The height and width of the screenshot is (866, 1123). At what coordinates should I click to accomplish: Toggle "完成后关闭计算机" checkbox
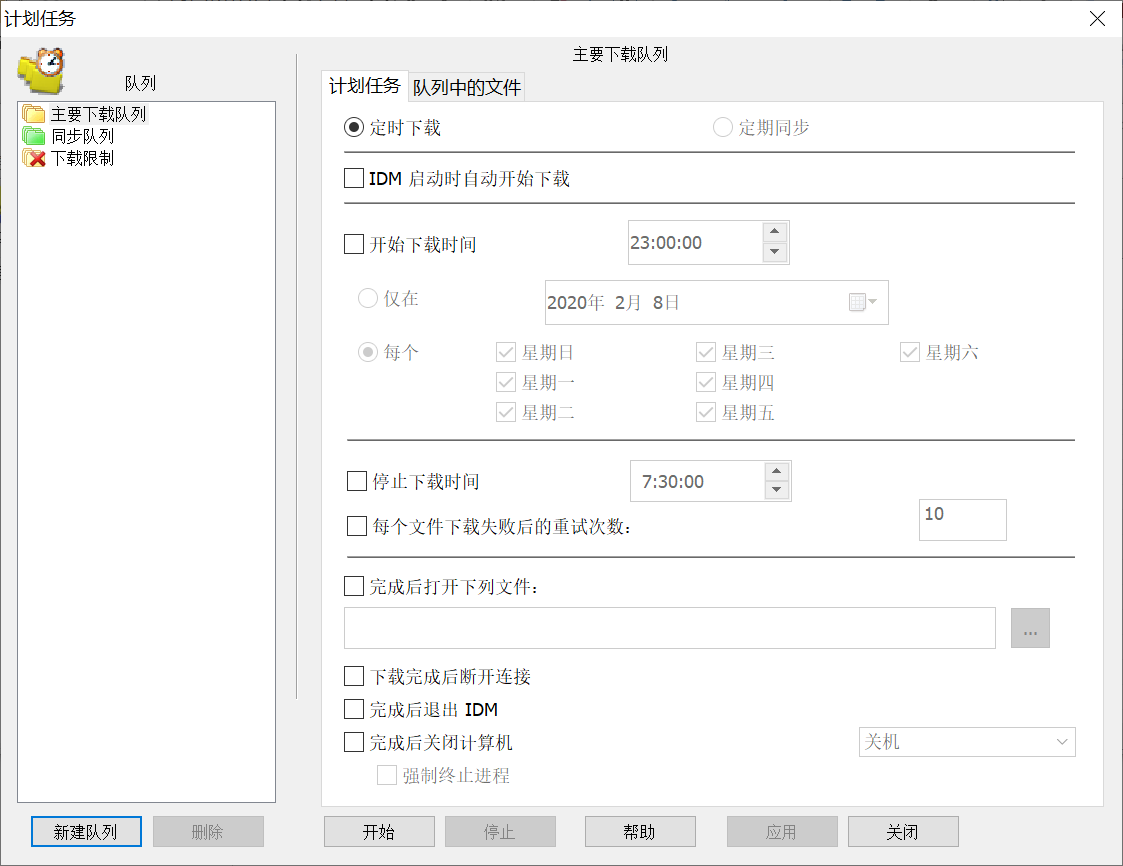354,742
